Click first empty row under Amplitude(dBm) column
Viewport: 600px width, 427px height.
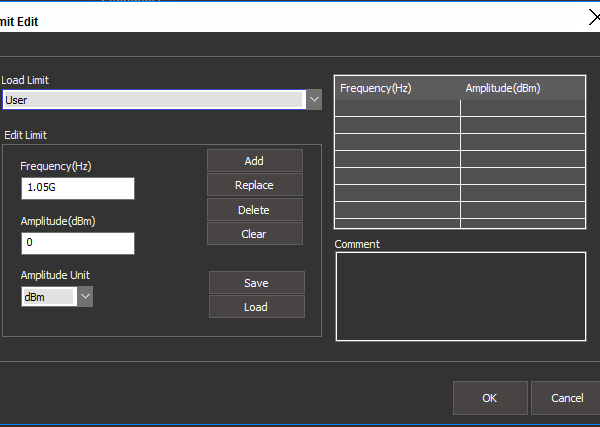(x=522, y=108)
